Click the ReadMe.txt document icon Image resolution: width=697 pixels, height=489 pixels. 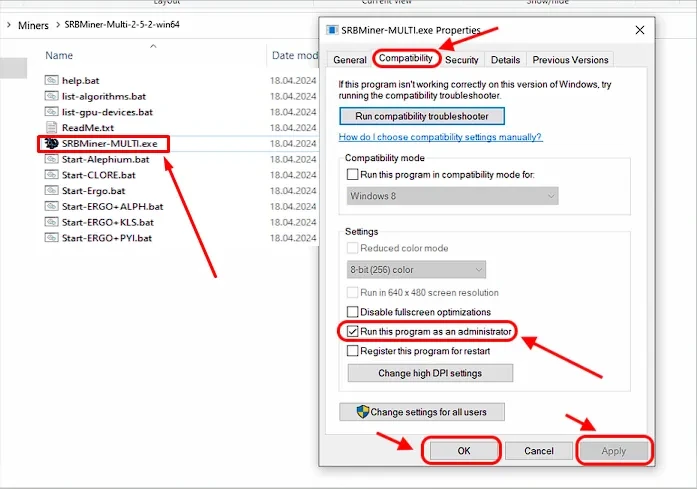(52, 128)
